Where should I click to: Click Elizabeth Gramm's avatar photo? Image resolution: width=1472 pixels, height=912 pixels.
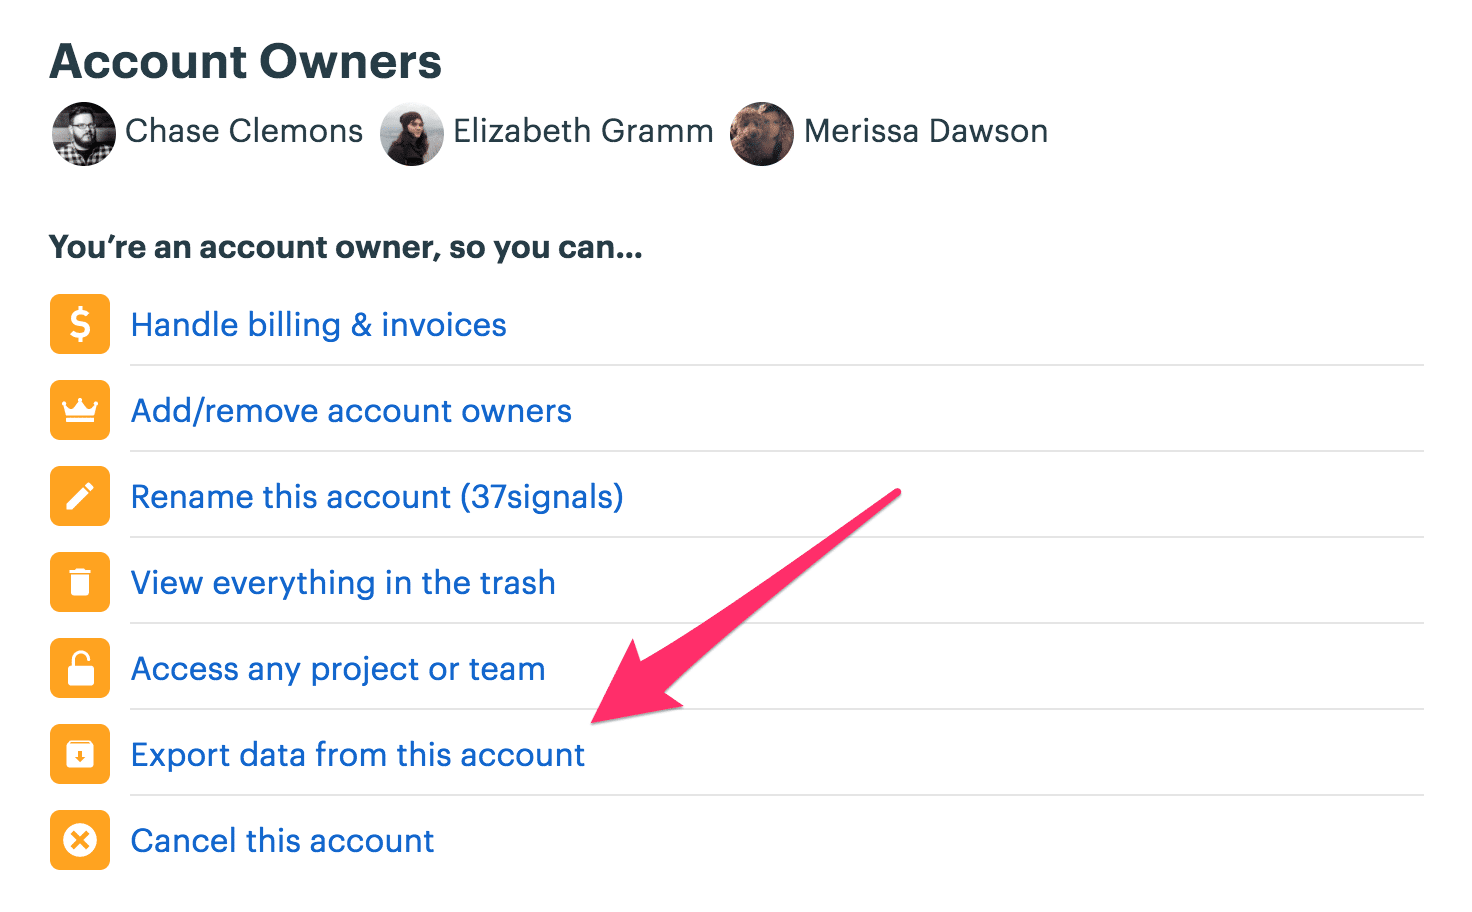pos(412,132)
